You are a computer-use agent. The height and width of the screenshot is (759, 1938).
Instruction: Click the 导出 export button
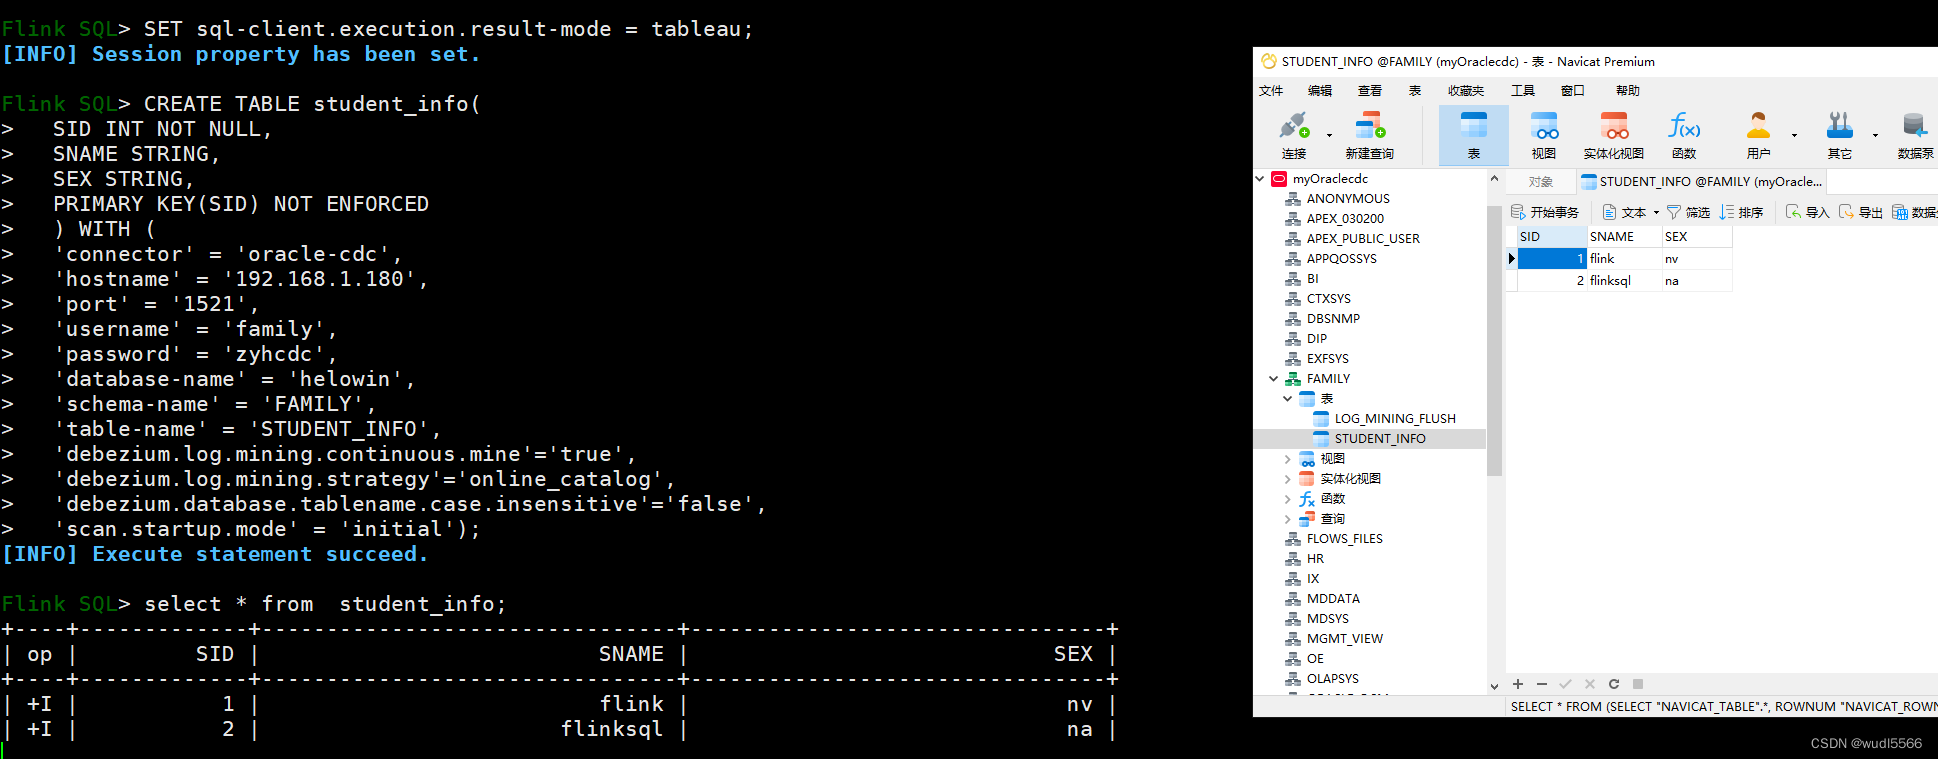[x=1860, y=212]
